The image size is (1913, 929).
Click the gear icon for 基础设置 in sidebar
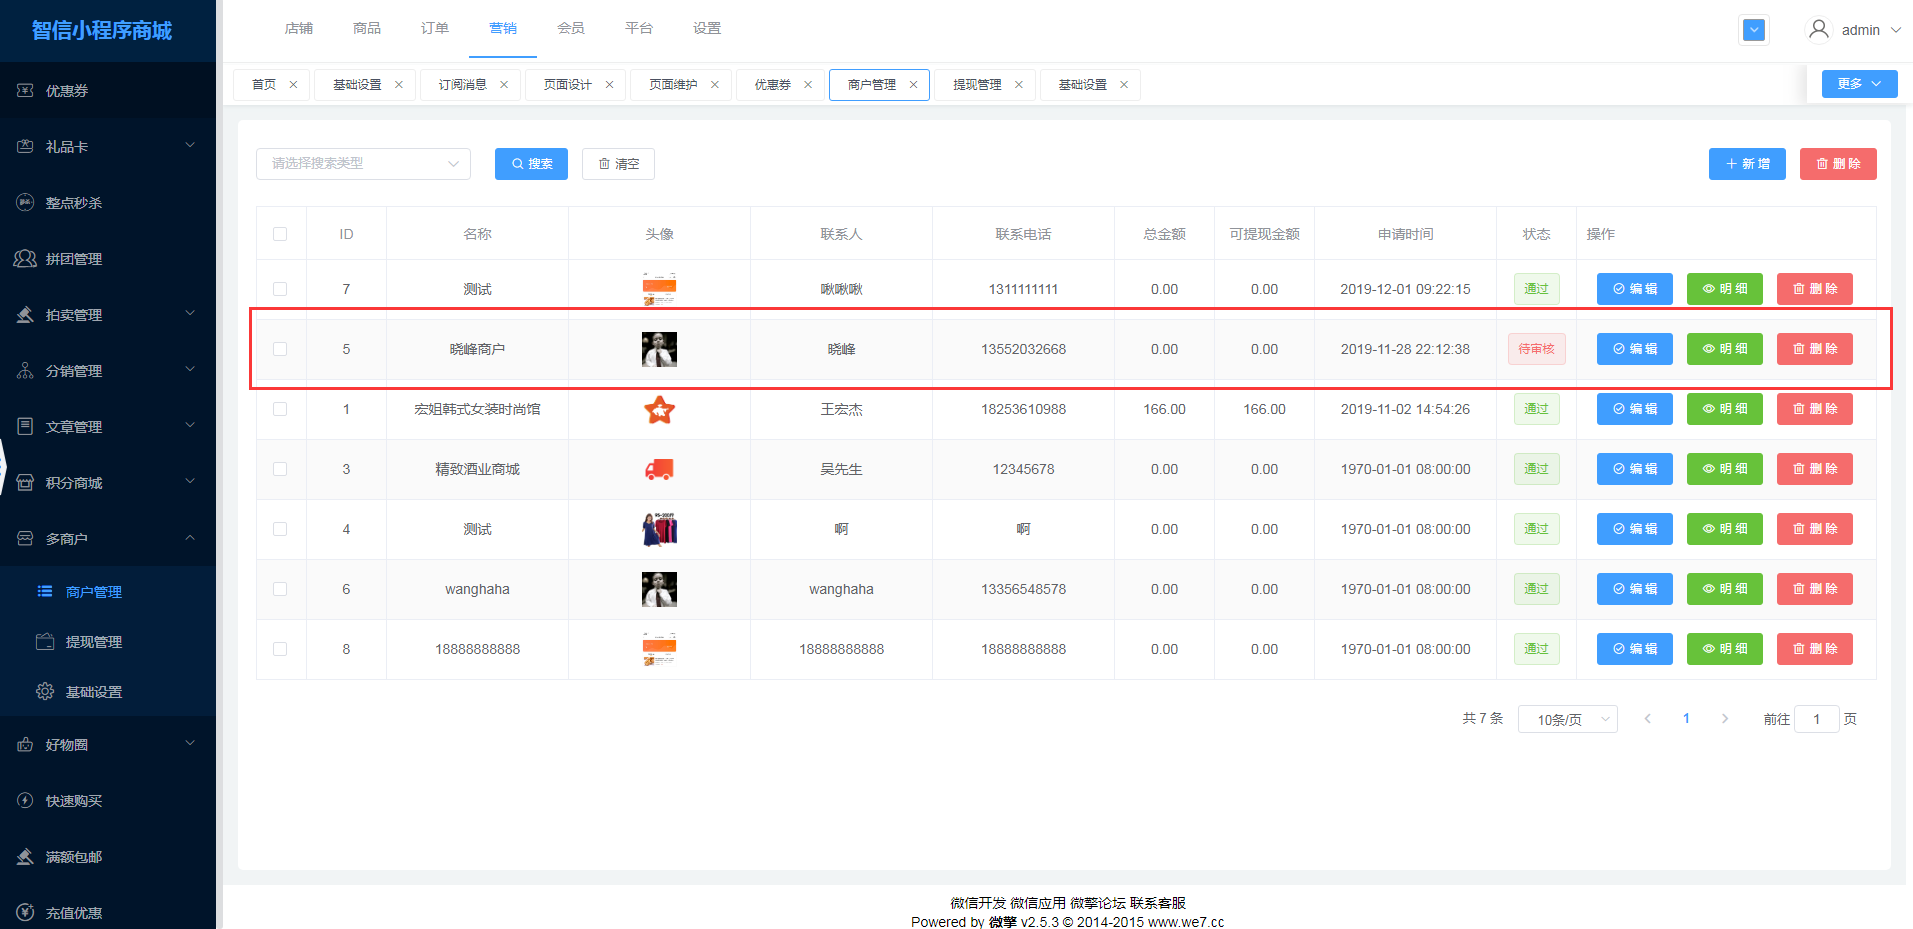click(45, 692)
